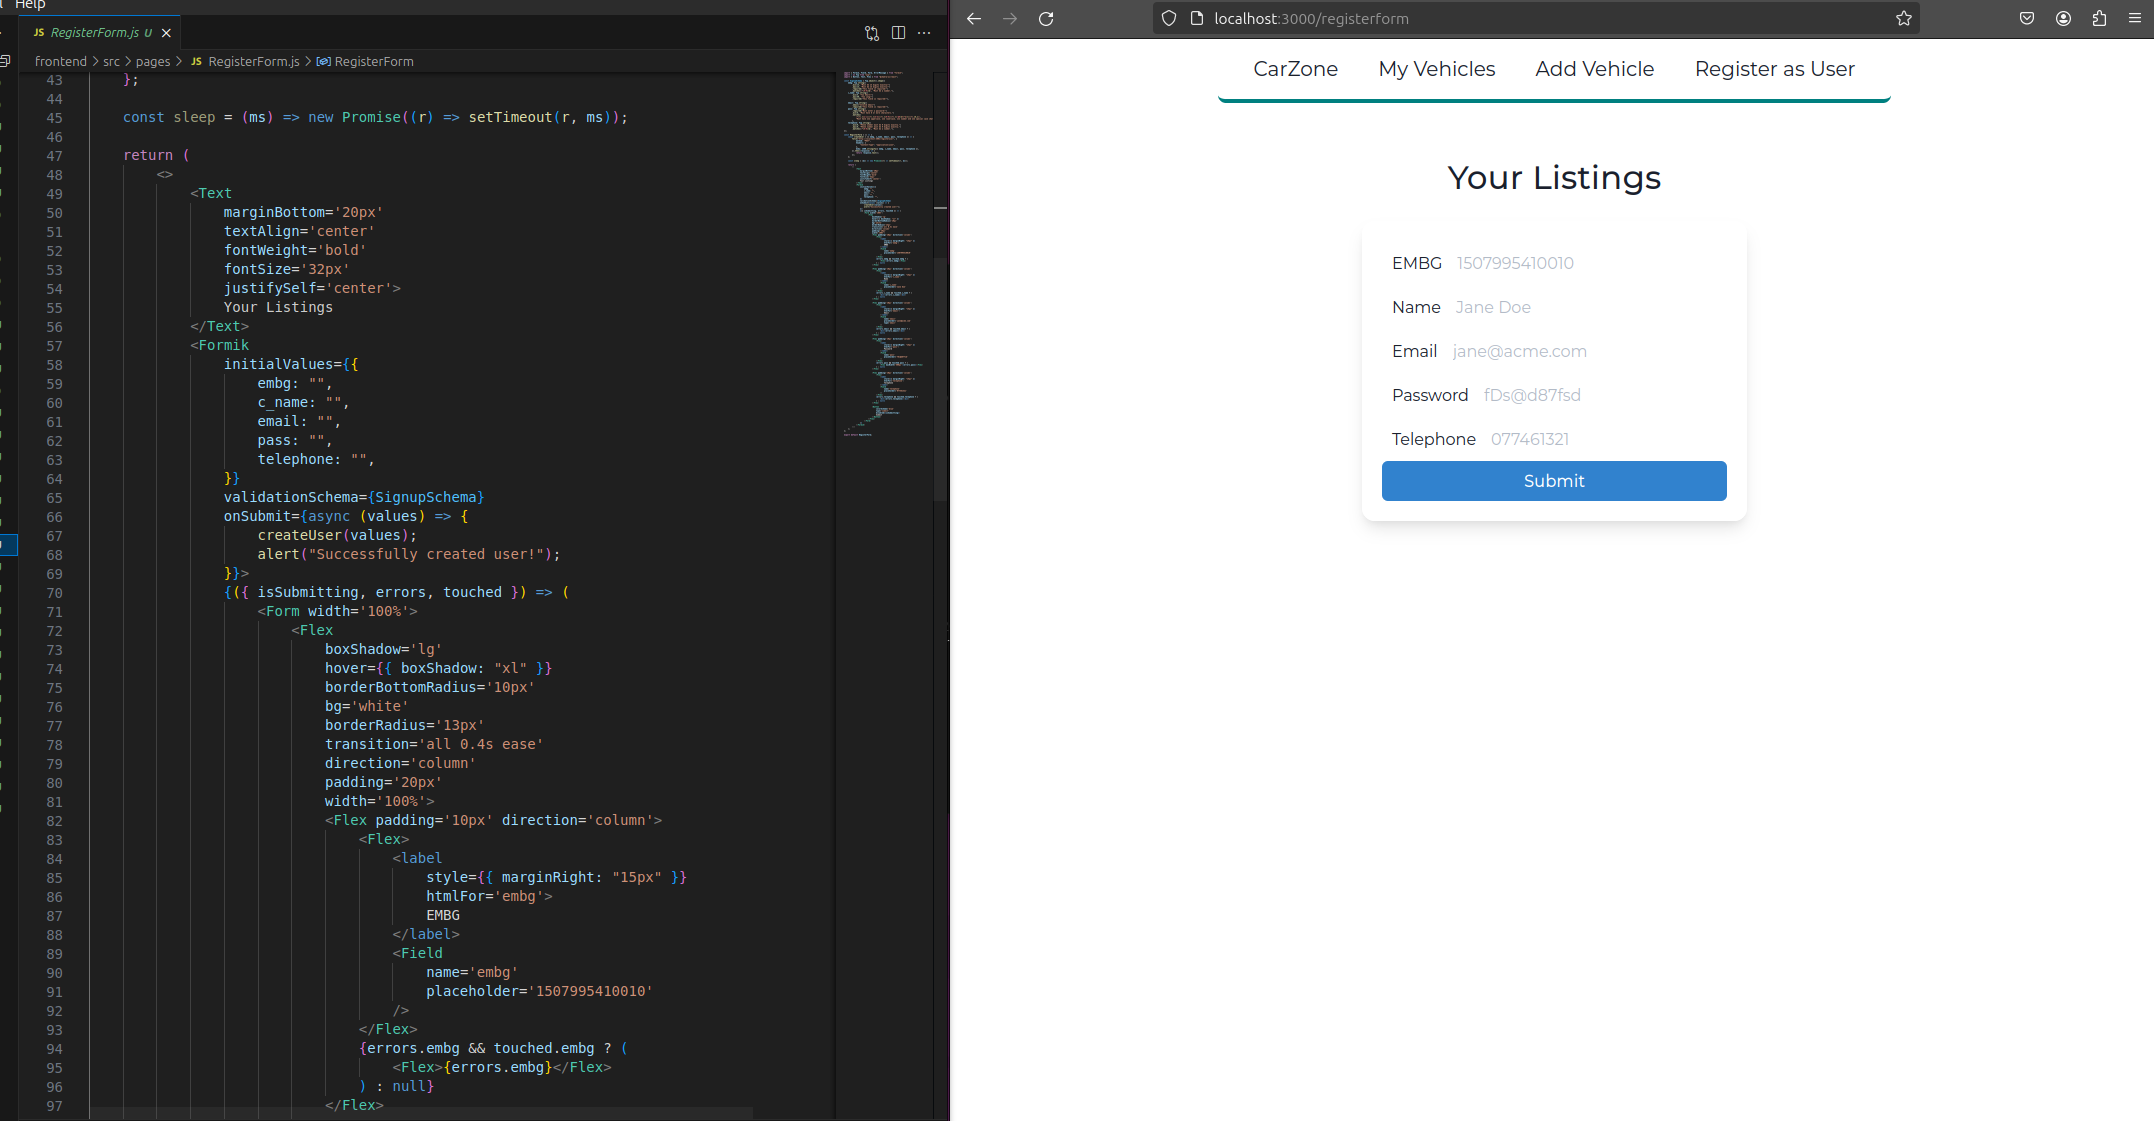The height and width of the screenshot is (1121, 2154).
Task: Bookmark this page with star icon
Action: 1903,19
